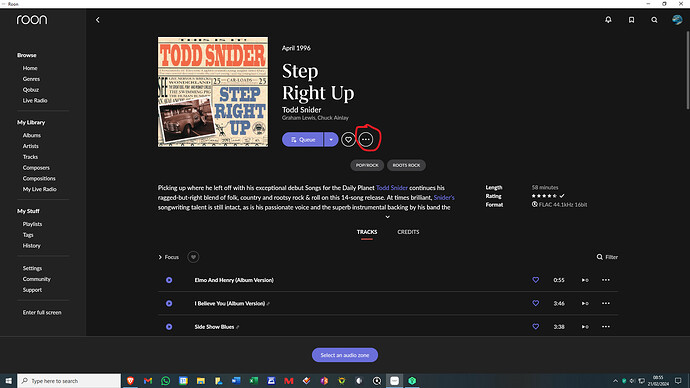The height and width of the screenshot is (388, 690).
Task: Open Support in the sidebar
Action: 32,290
